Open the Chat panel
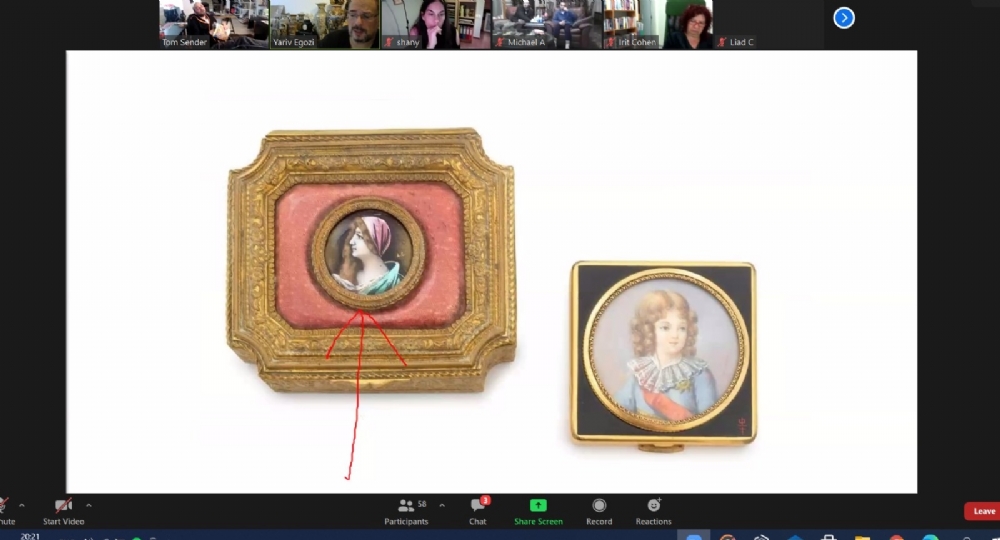 pos(478,512)
